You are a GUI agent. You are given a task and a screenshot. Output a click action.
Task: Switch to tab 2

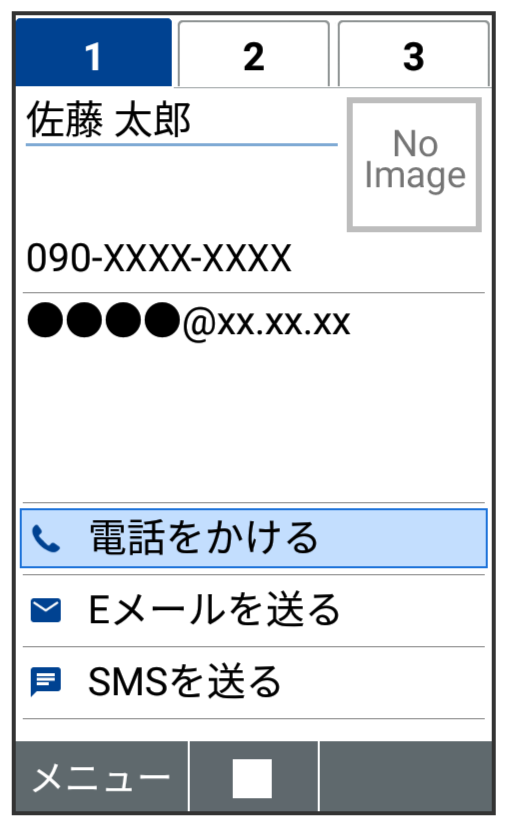(x=254, y=54)
